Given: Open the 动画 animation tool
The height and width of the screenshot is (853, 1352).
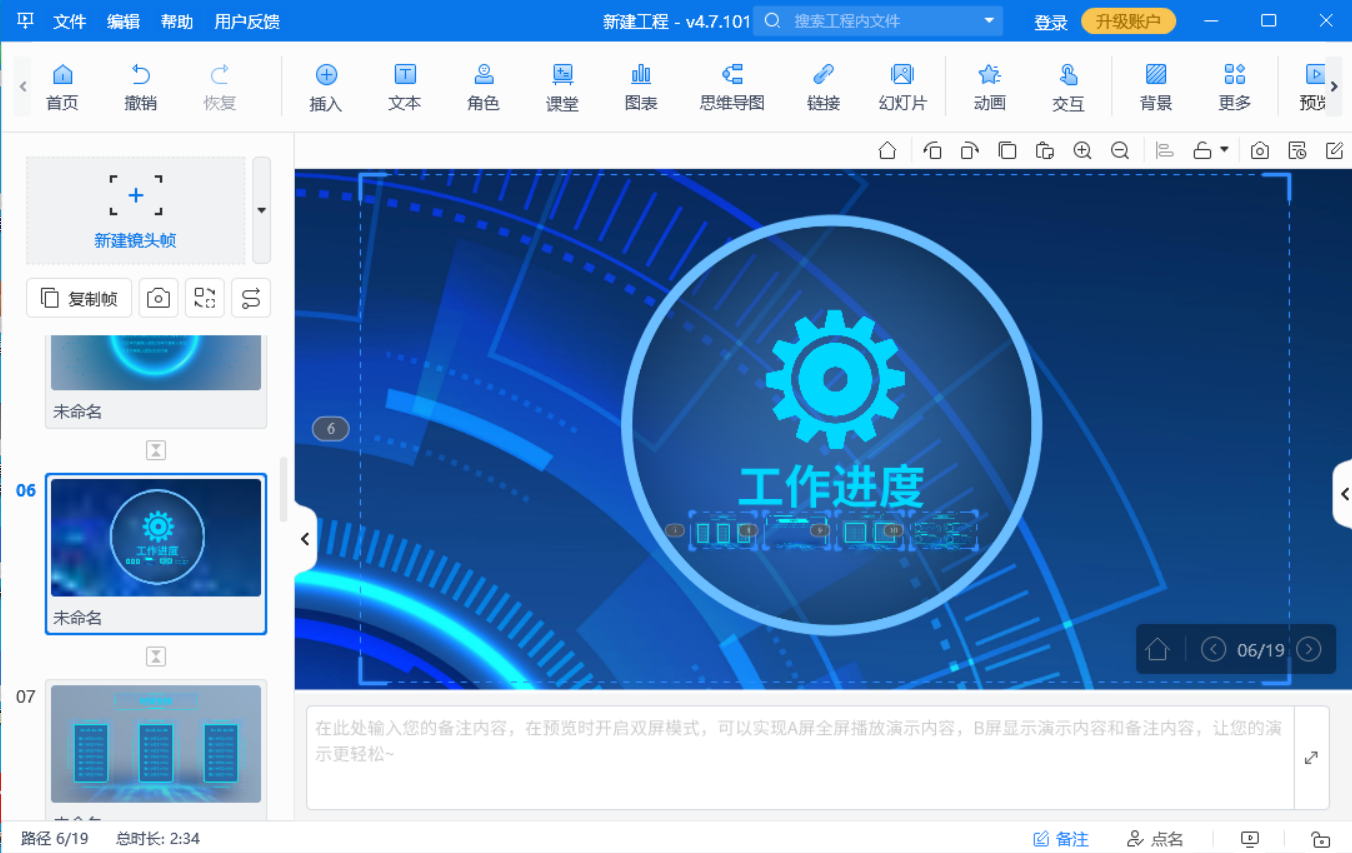Looking at the screenshot, I should [989, 86].
